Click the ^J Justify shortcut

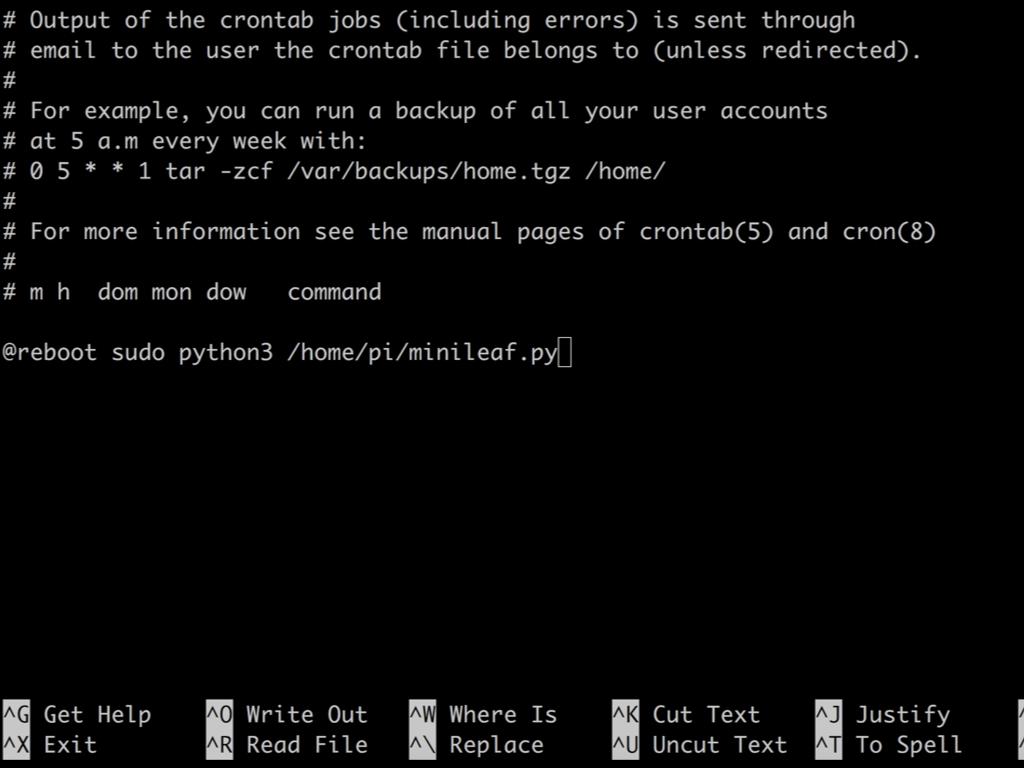883,714
